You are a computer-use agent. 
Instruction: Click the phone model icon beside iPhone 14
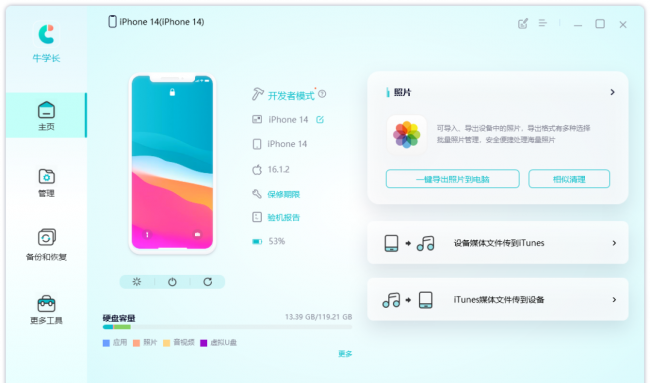pyautogui.click(x=257, y=144)
